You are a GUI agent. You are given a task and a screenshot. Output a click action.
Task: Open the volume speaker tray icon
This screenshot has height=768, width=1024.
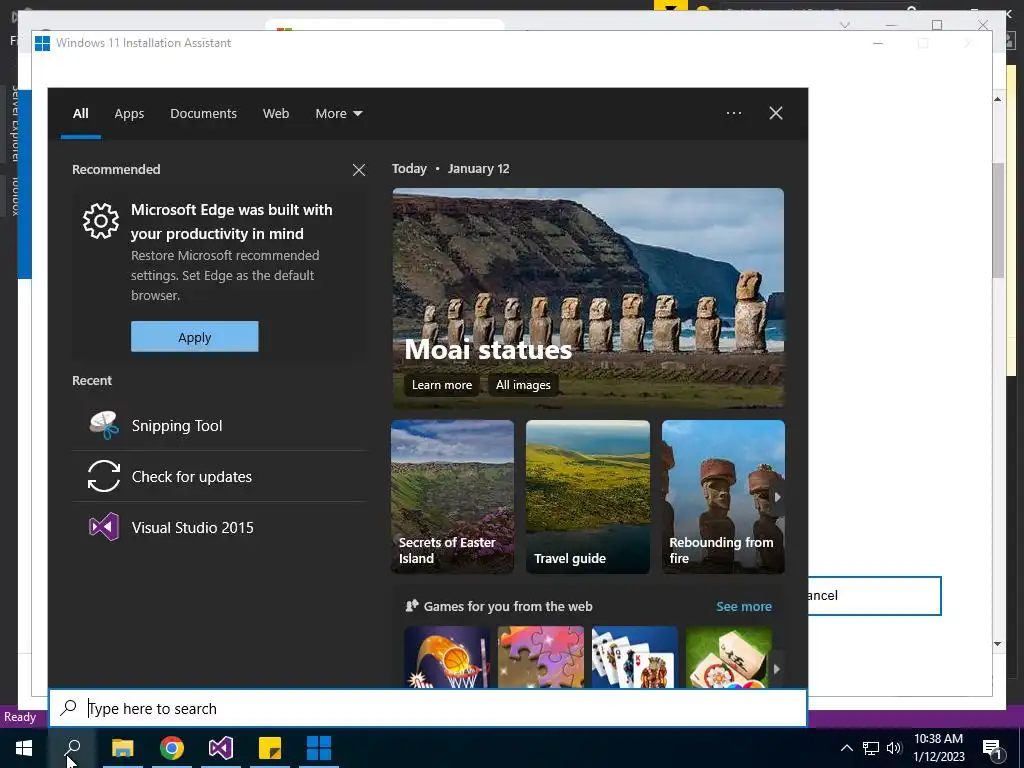(x=894, y=748)
